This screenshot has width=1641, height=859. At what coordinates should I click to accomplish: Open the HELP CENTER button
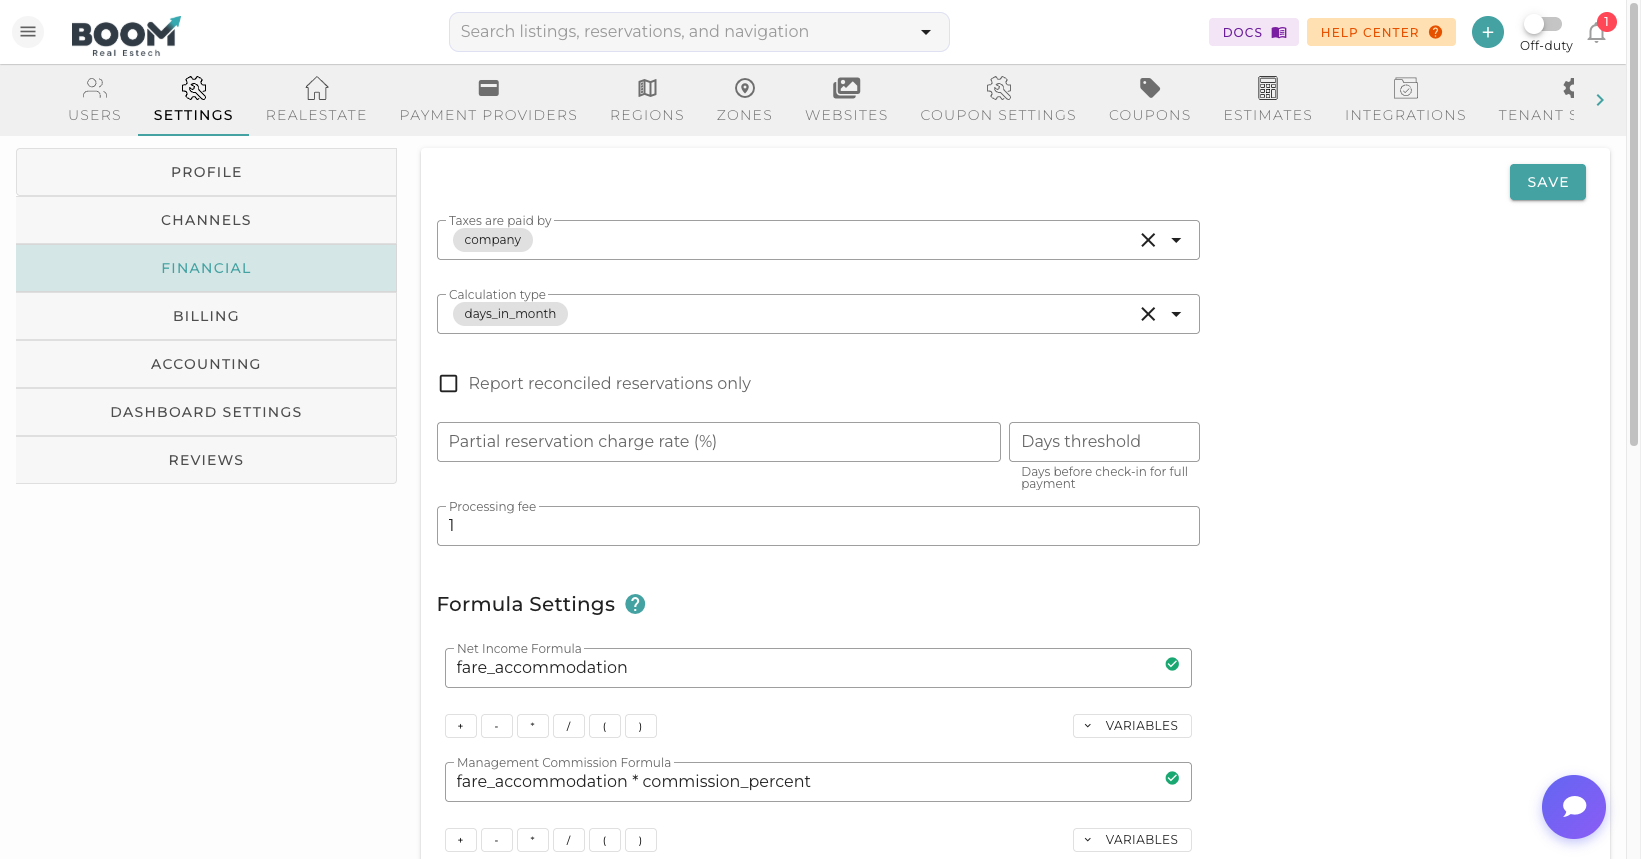[1381, 32]
